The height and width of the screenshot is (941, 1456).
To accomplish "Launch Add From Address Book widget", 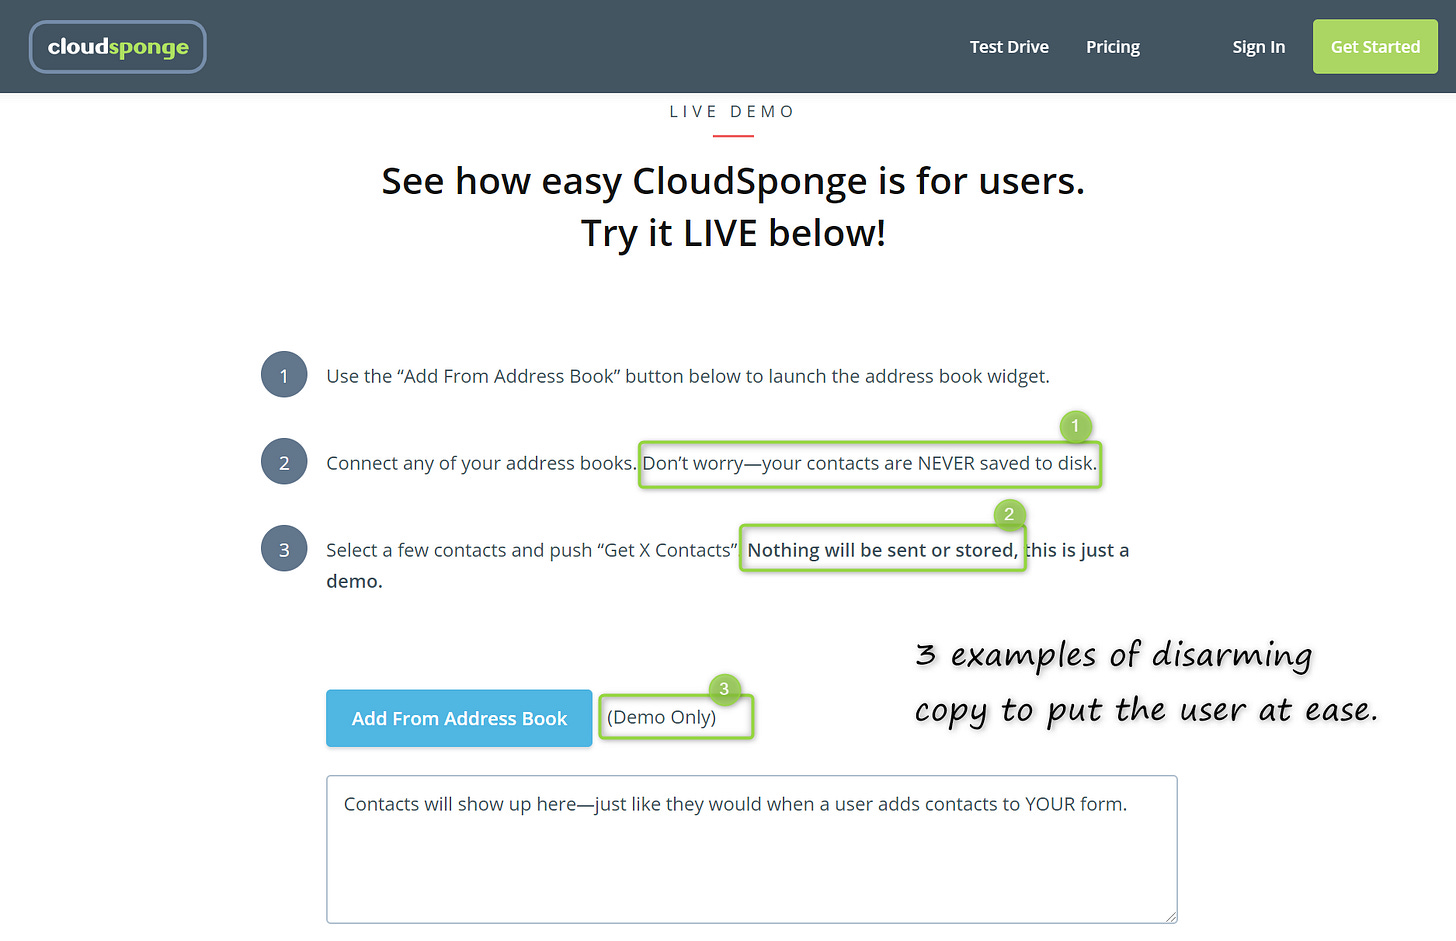I will pos(459,718).
